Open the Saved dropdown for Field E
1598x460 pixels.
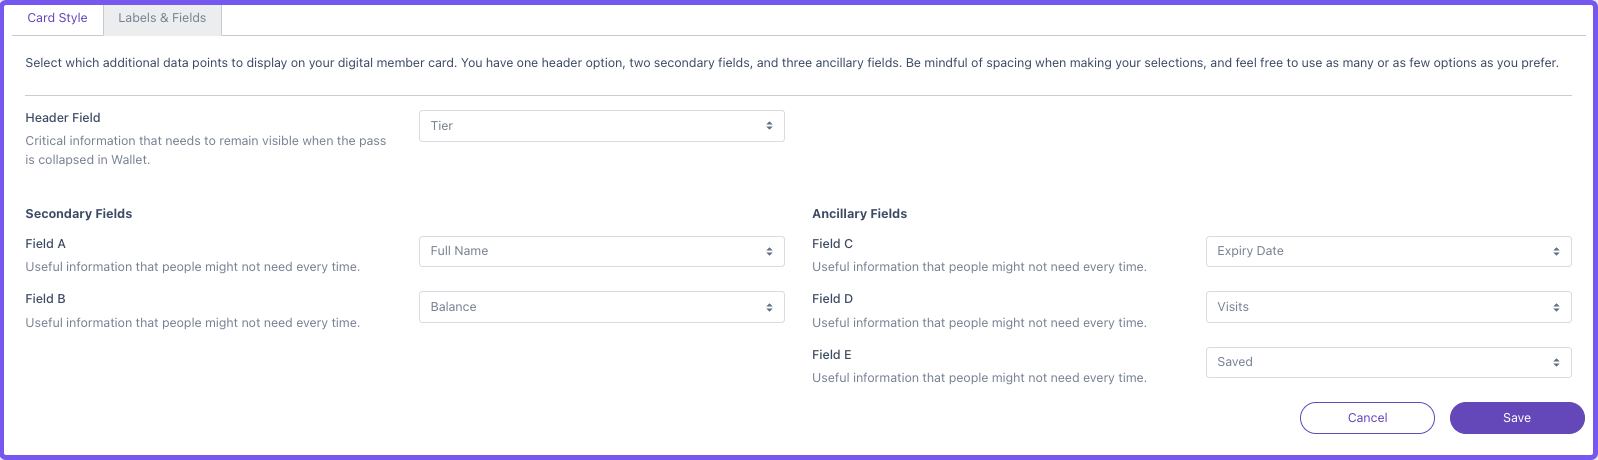pyautogui.click(x=1388, y=362)
